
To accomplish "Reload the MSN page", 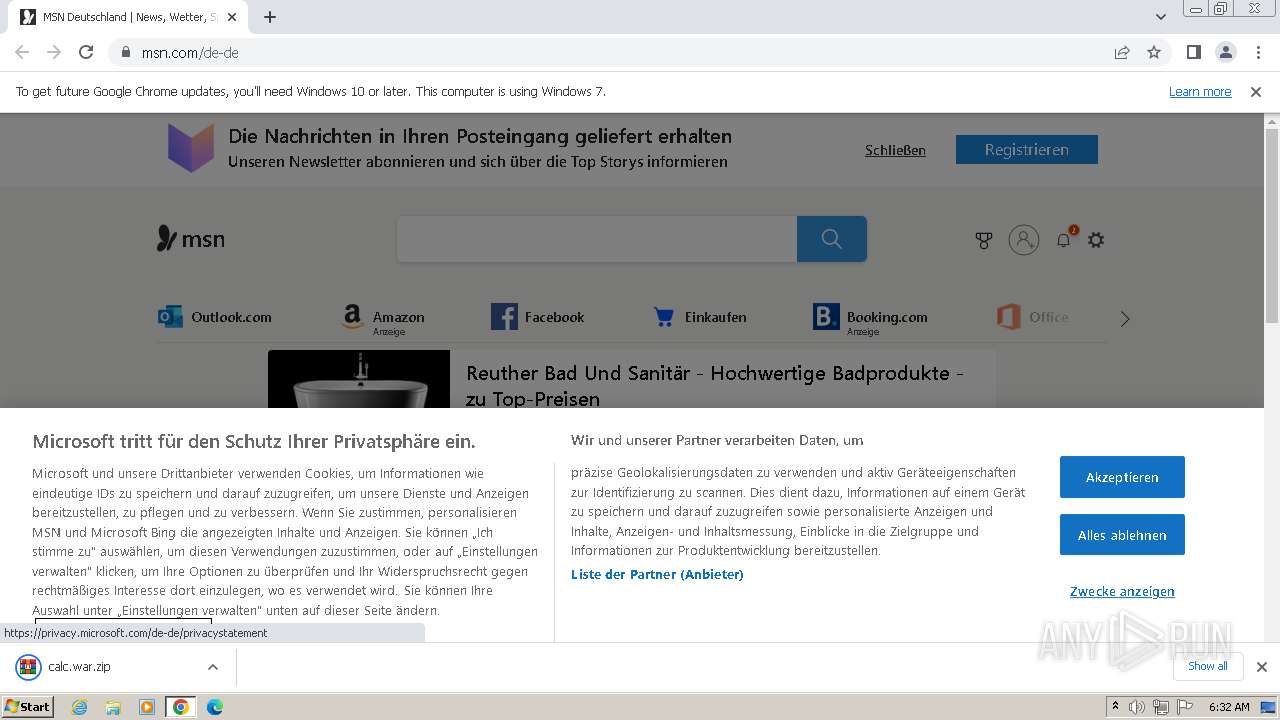I will (x=86, y=52).
